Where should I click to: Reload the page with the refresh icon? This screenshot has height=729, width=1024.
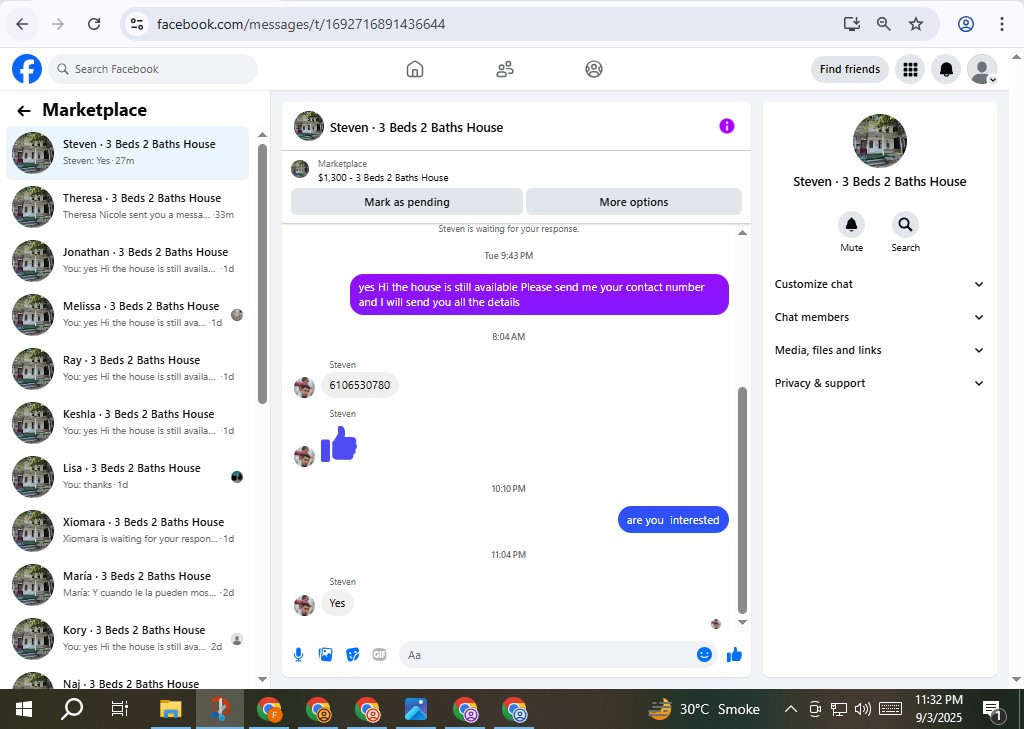[x=94, y=24]
